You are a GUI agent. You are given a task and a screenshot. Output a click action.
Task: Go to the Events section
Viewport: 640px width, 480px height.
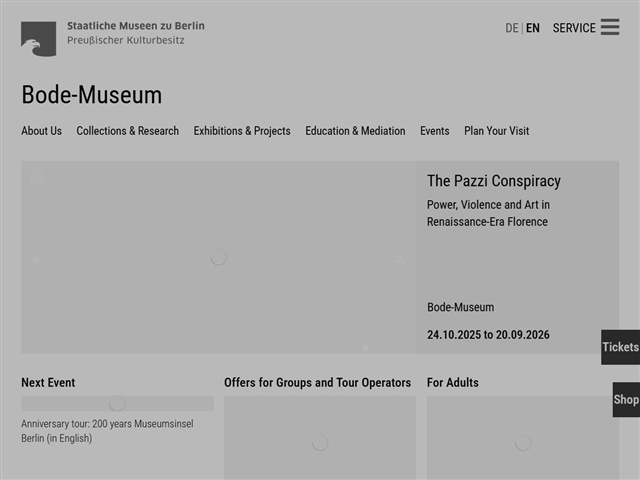coord(434,131)
